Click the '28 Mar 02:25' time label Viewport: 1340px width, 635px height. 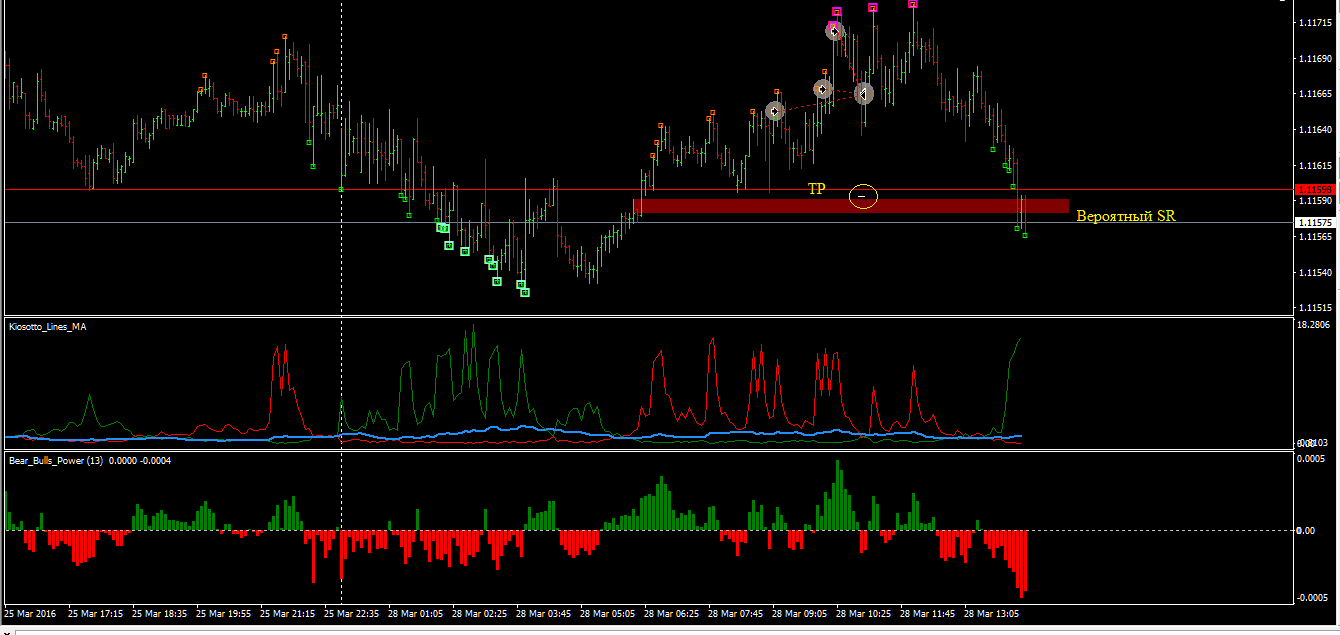(479, 613)
